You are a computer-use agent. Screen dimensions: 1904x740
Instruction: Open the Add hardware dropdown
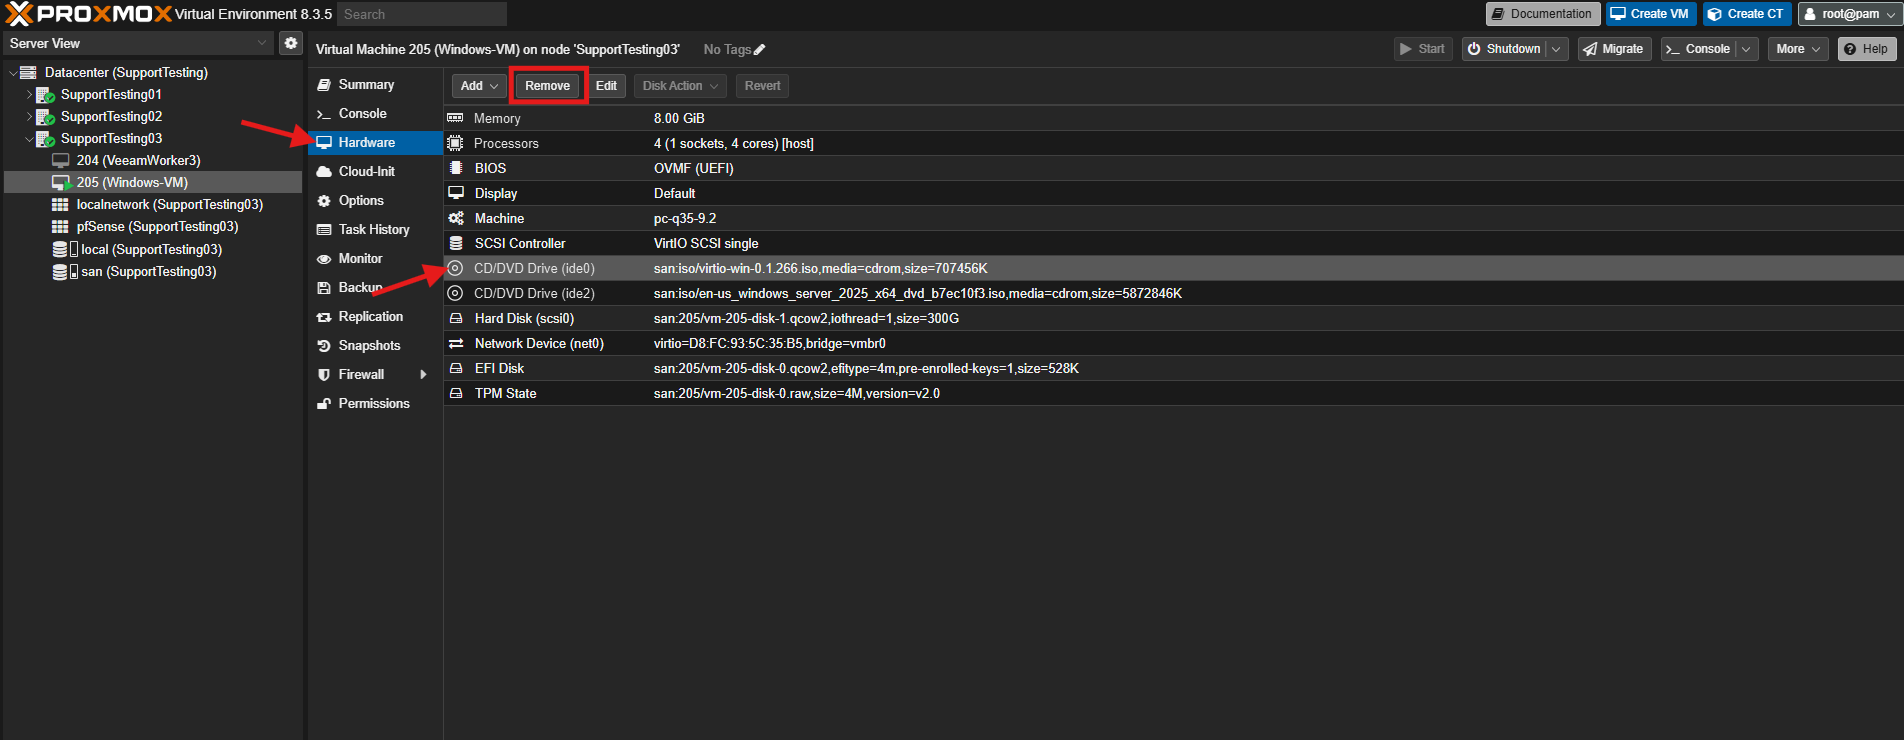pos(479,86)
